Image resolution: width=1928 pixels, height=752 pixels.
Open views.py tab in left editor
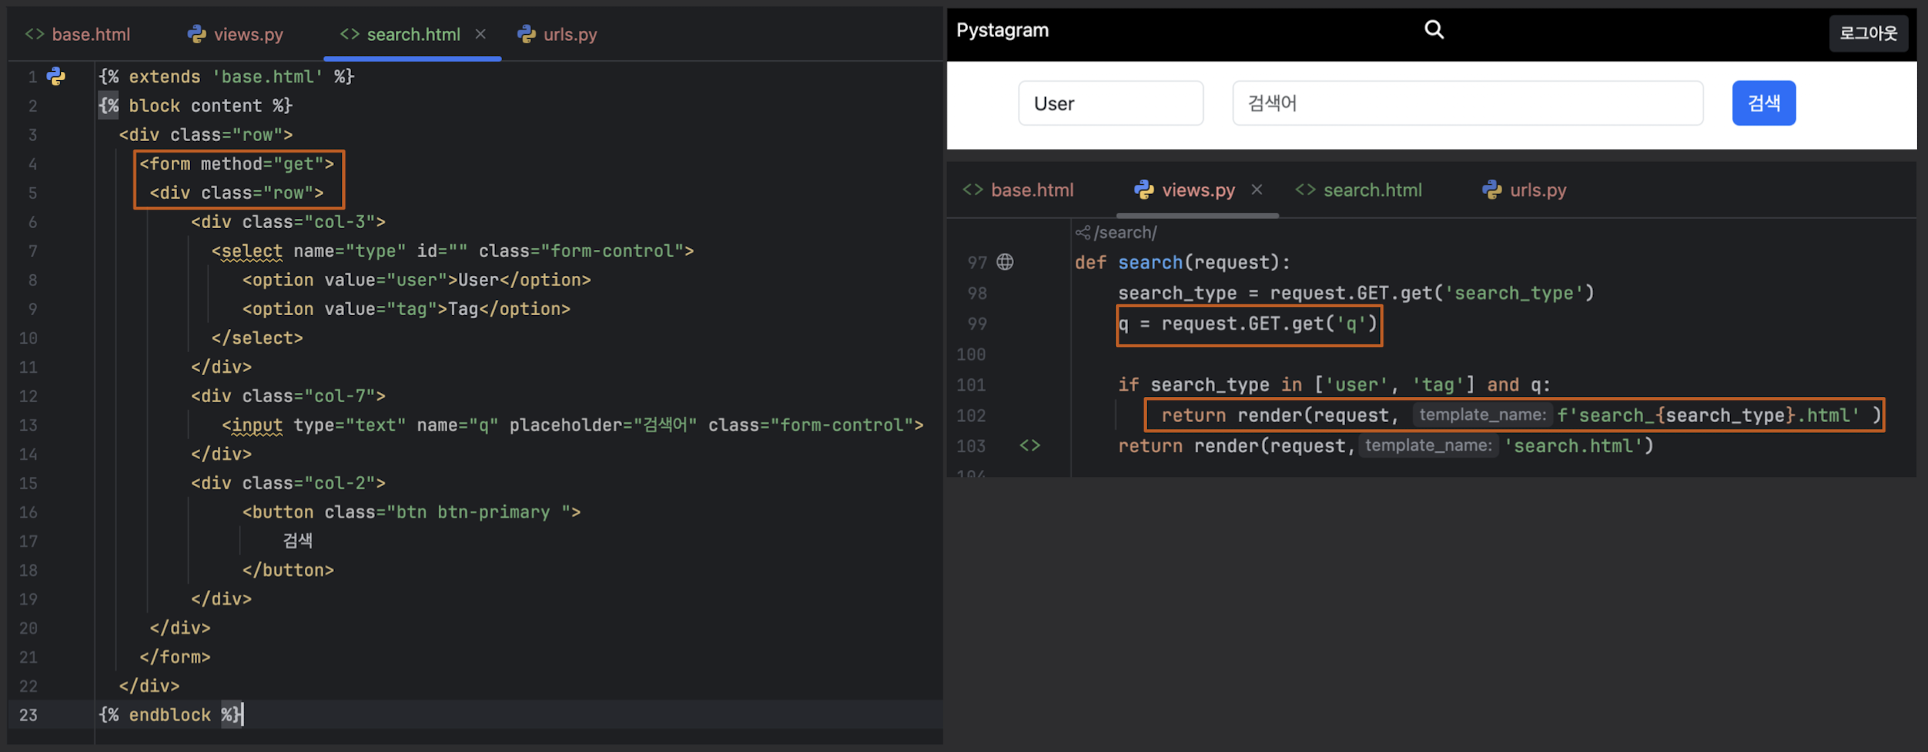236,34
